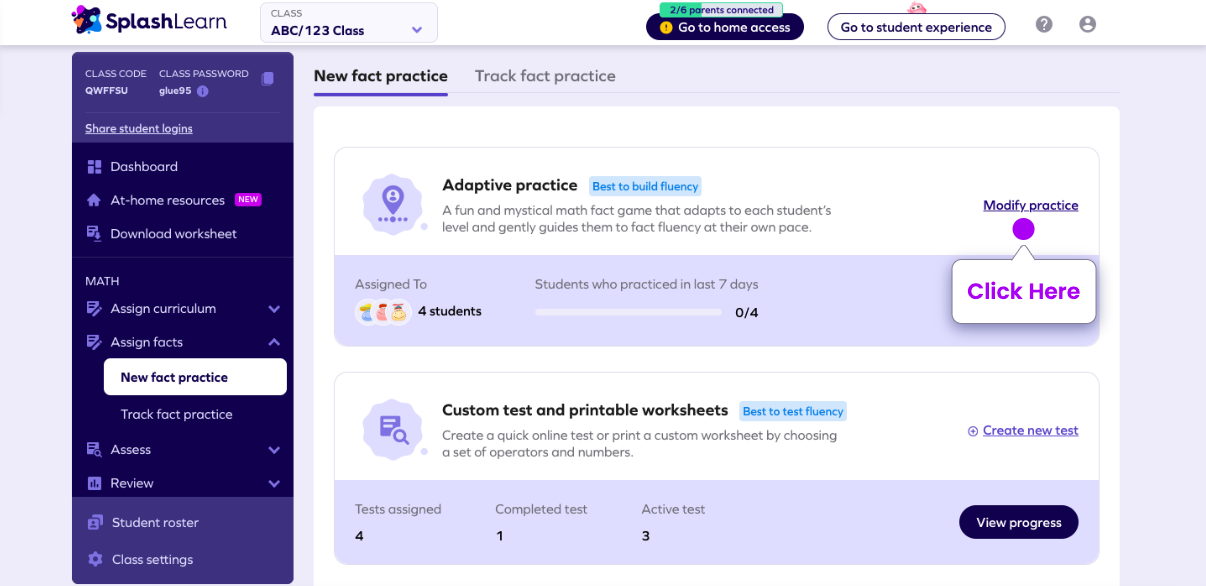Viewport: 1206px width, 586px height.
Task: Switch to Track fact practice tab
Action: (x=545, y=76)
